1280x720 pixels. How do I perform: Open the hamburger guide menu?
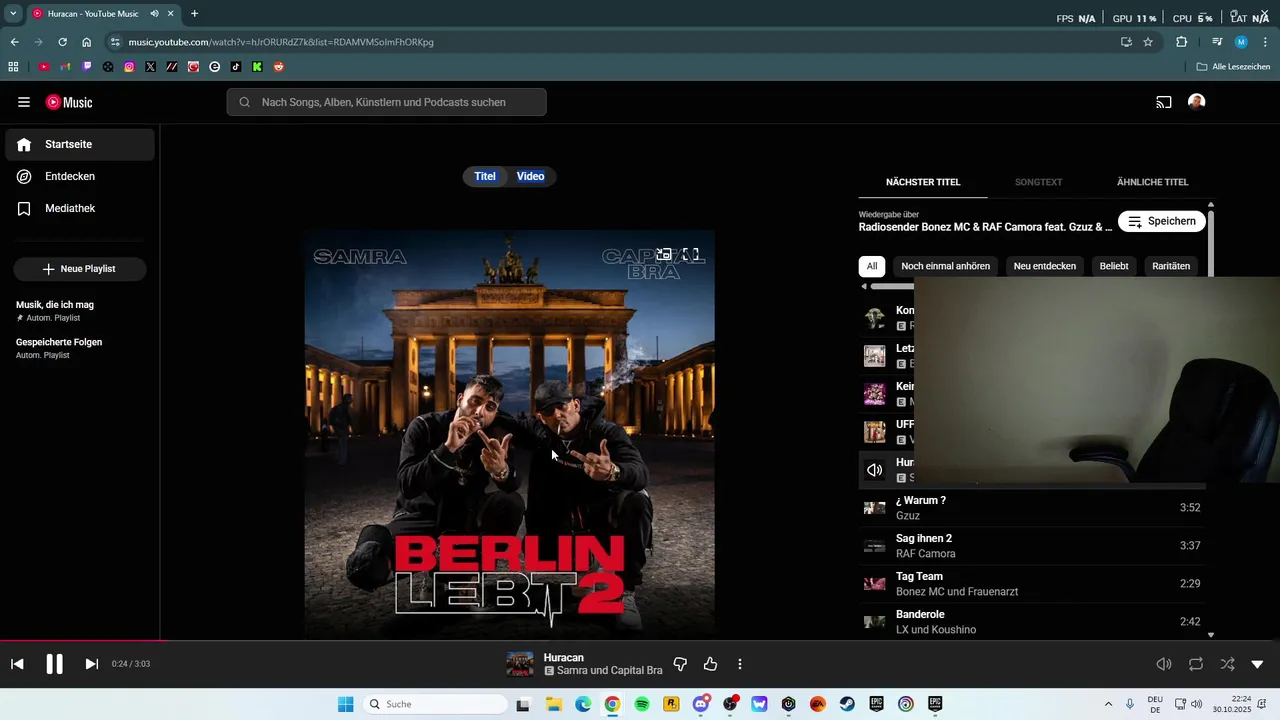point(24,102)
